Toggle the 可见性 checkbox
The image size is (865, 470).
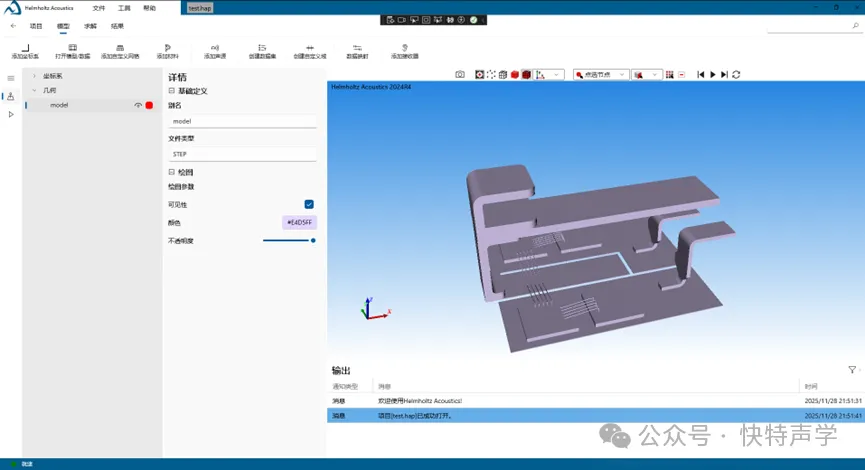[x=309, y=204]
